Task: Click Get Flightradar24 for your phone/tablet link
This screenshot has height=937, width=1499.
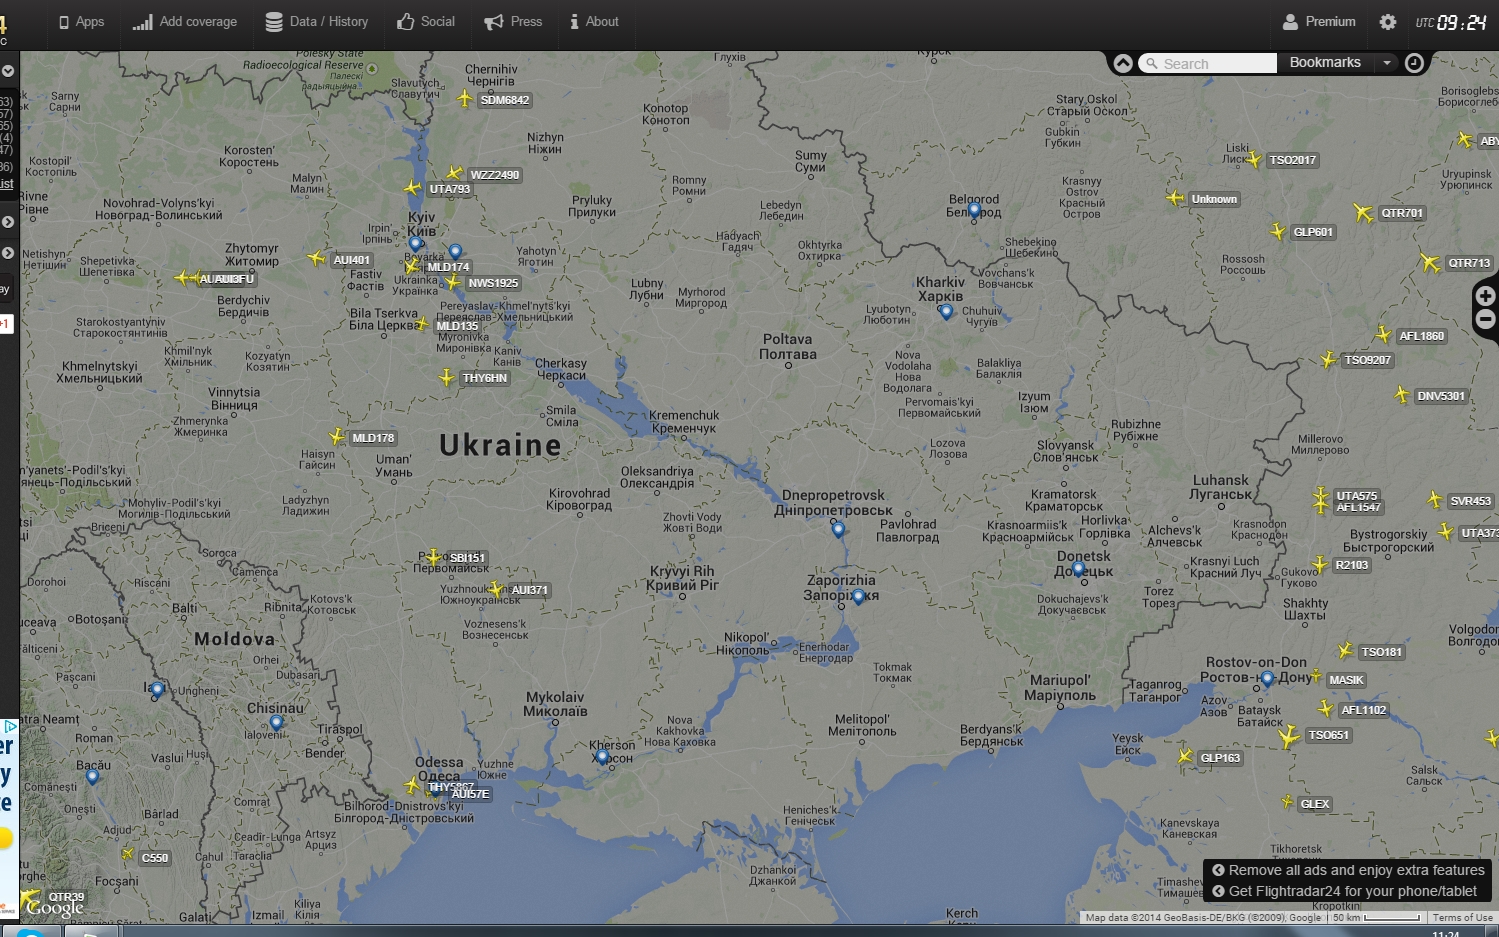Action: click(1344, 891)
